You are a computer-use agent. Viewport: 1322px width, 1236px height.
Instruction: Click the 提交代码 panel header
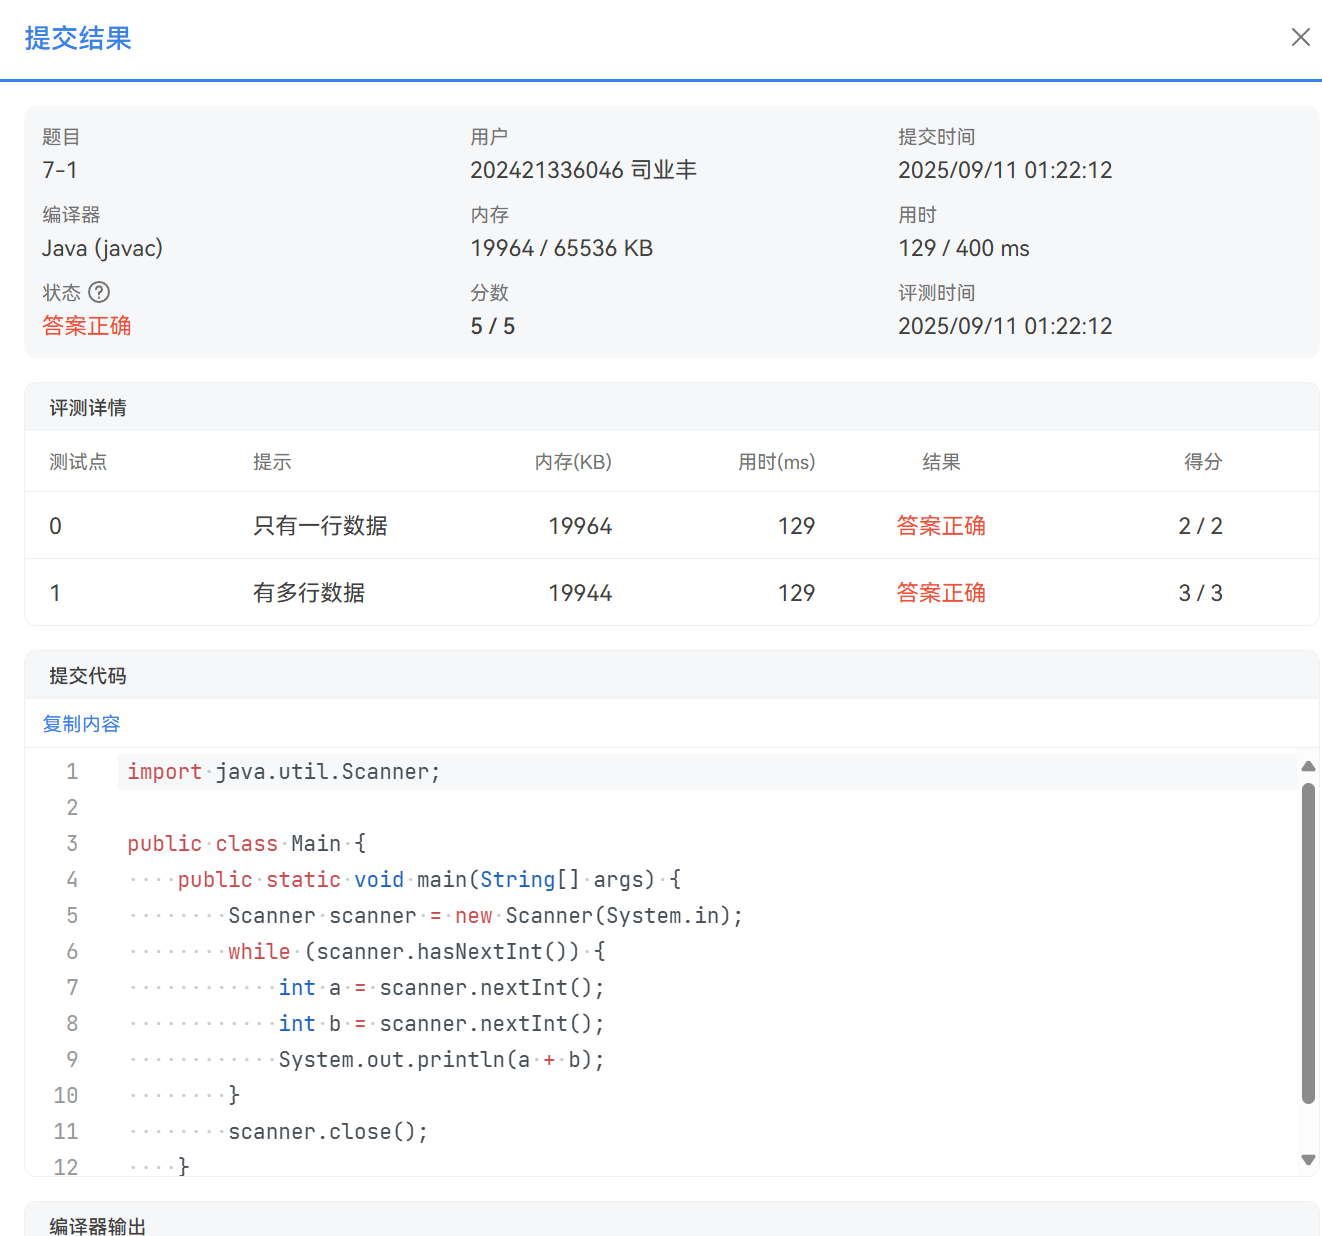point(85,675)
